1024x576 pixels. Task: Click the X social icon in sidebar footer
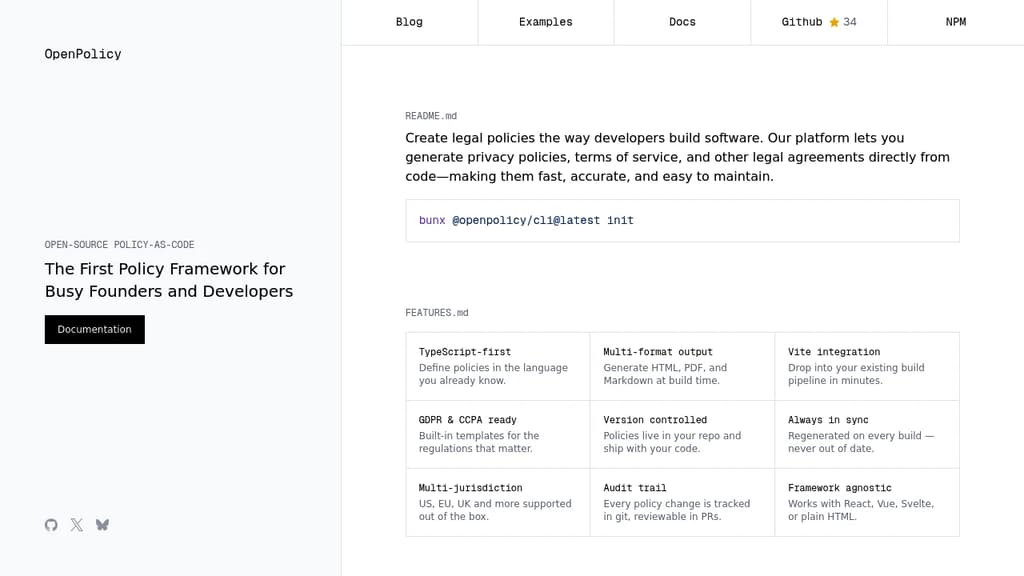pyautogui.click(x=77, y=525)
